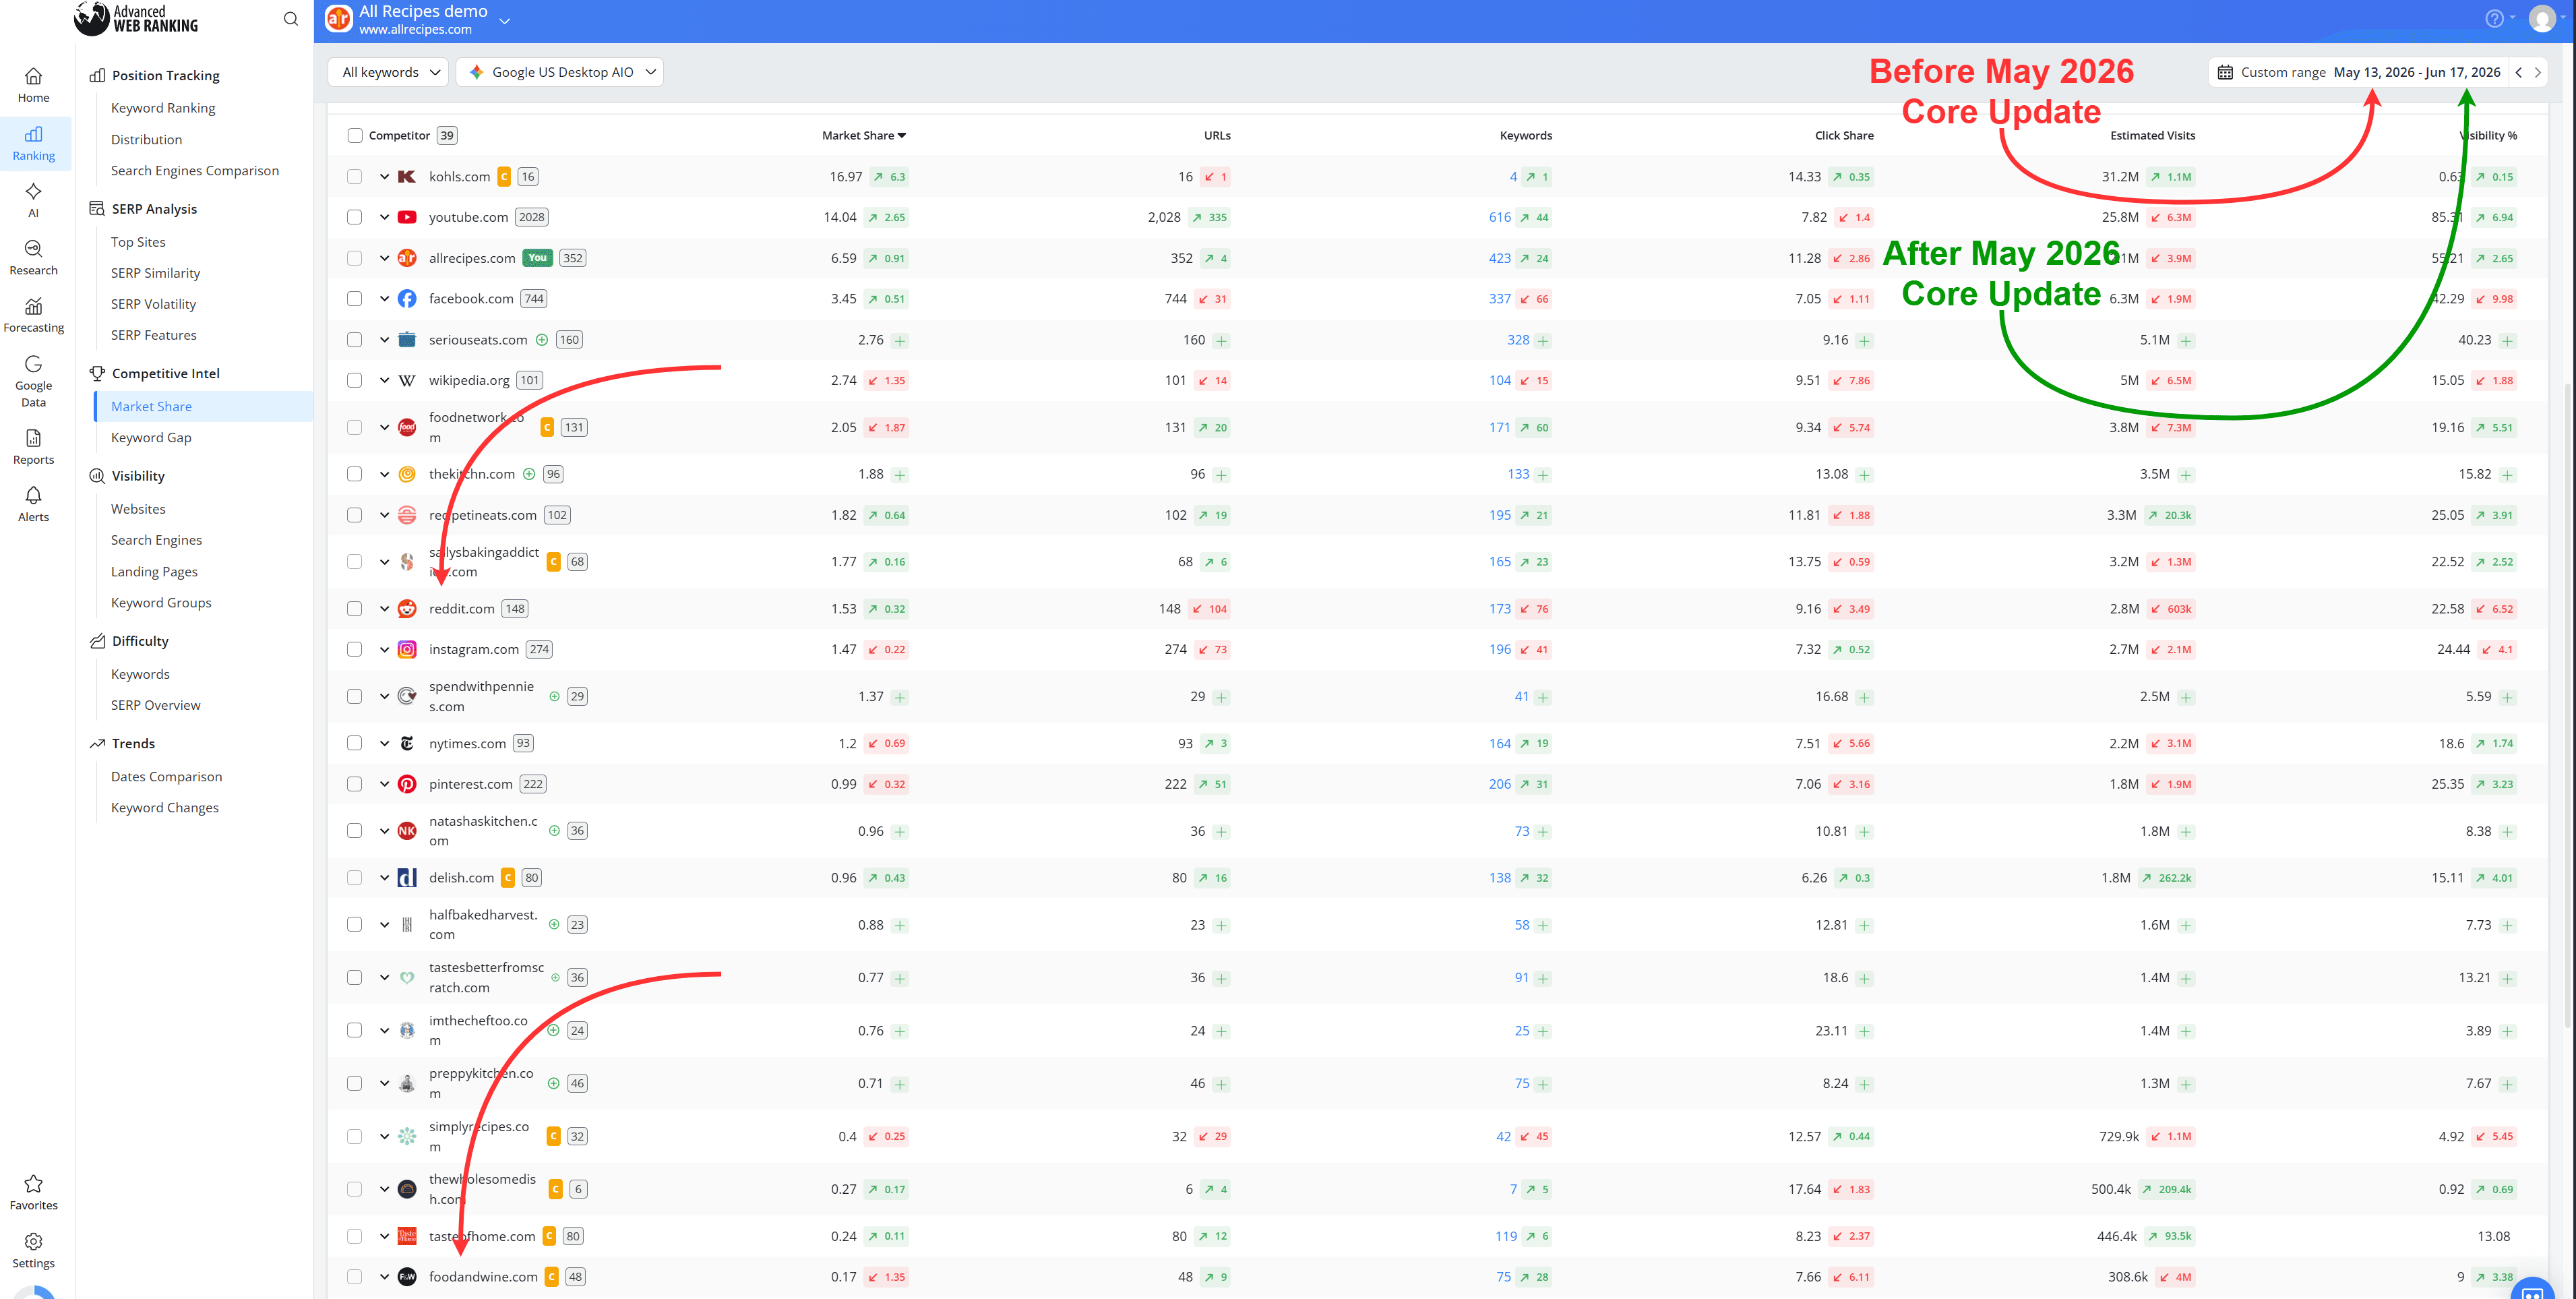Go to previous date range arrow
This screenshot has height=1299, width=2576.
(x=2519, y=72)
